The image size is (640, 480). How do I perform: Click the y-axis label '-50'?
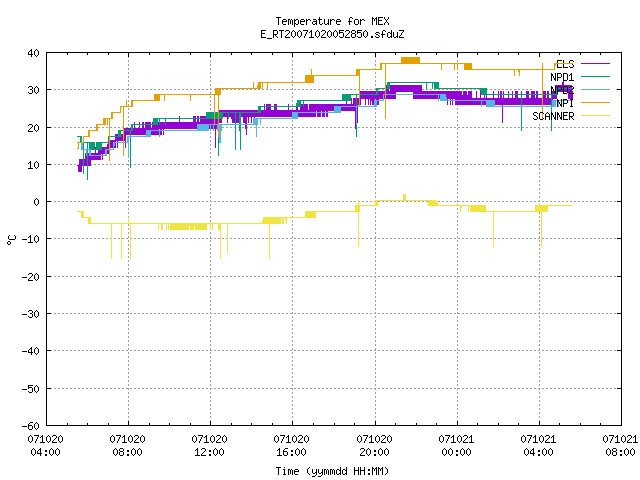pos(31,389)
